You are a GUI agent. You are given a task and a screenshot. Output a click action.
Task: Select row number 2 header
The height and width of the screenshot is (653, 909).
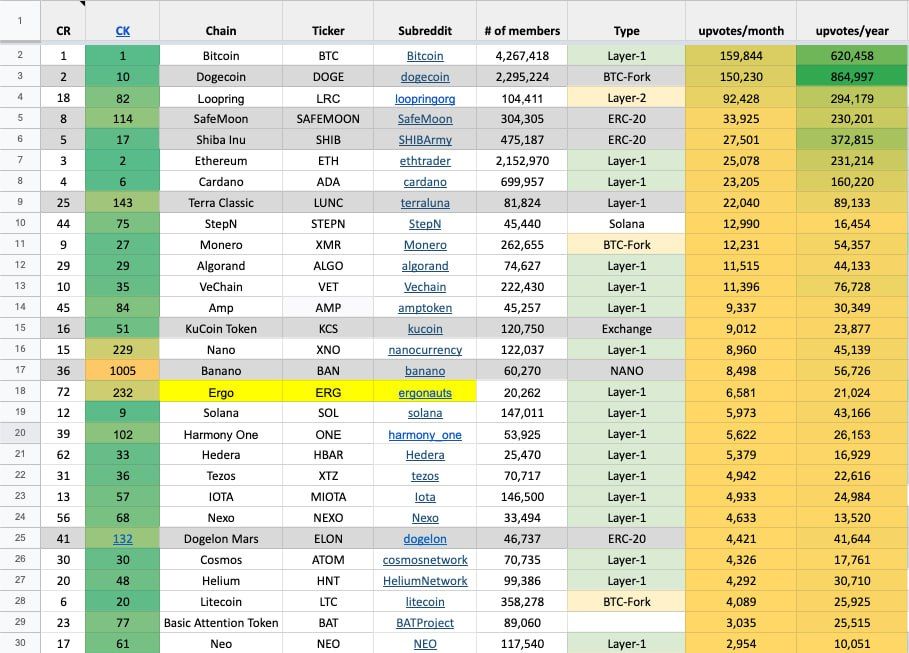coord(20,56)
